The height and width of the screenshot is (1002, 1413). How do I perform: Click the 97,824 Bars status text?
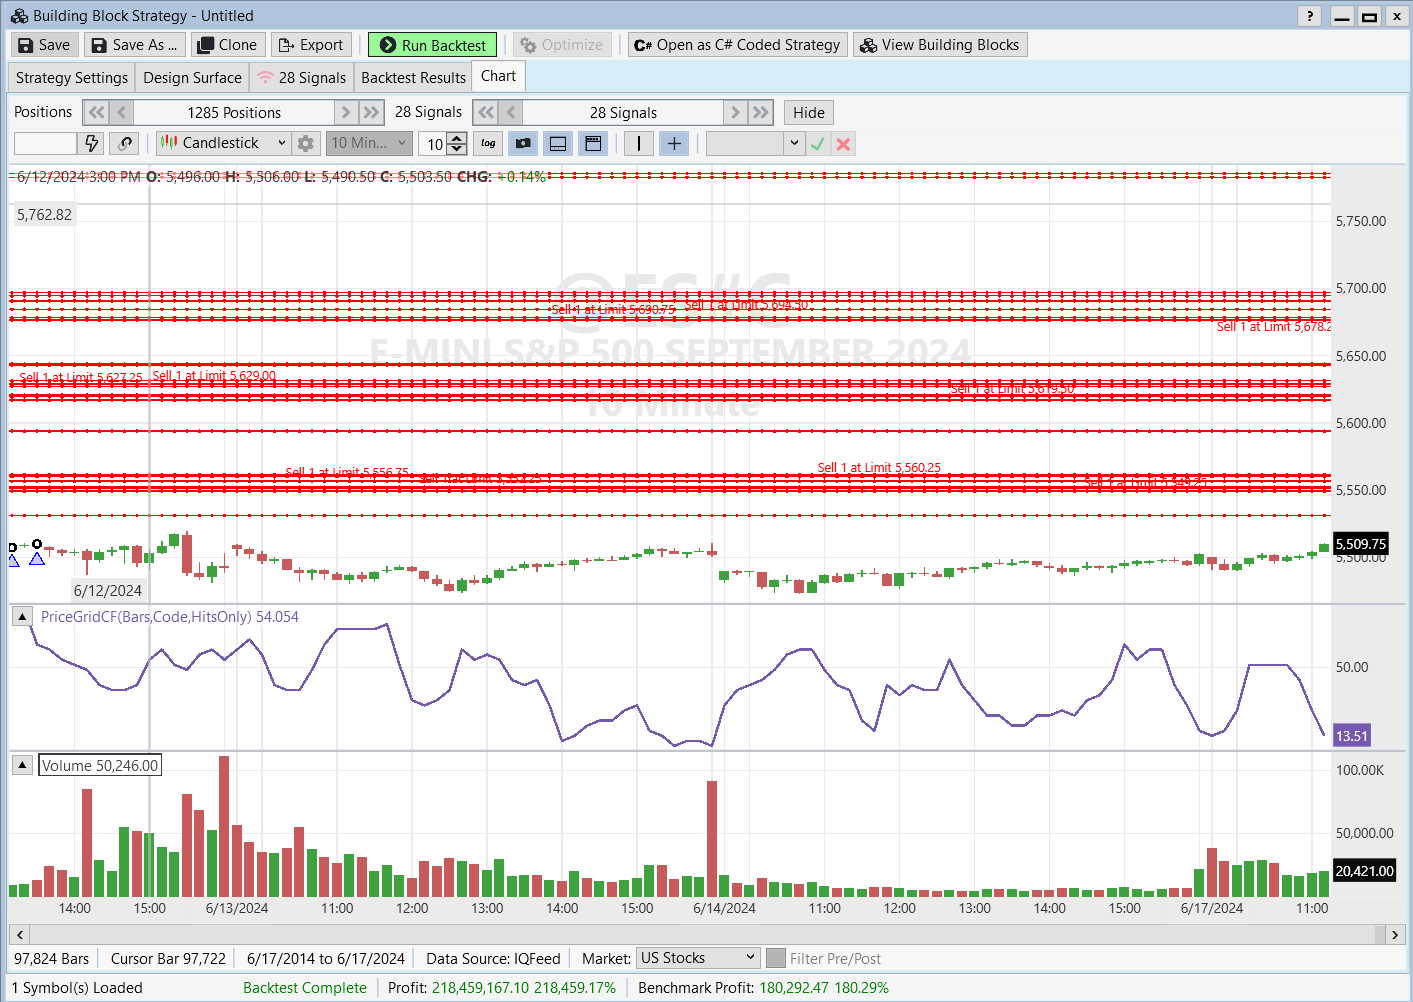point(52,959)
